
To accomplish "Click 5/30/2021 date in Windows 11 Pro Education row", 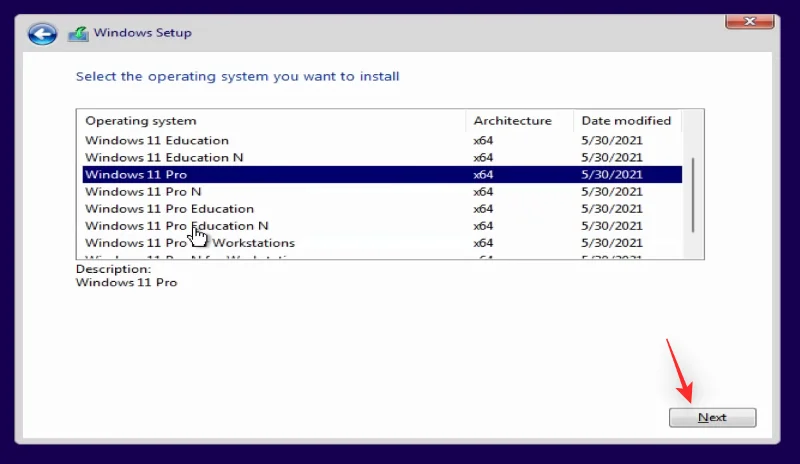I will point(612,209).
